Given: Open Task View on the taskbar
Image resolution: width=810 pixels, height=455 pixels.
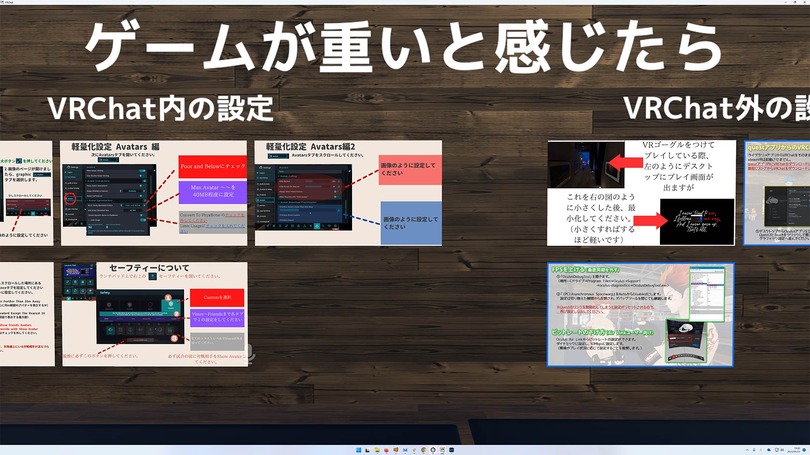Looking at the screenshot, I should (367, 450).
